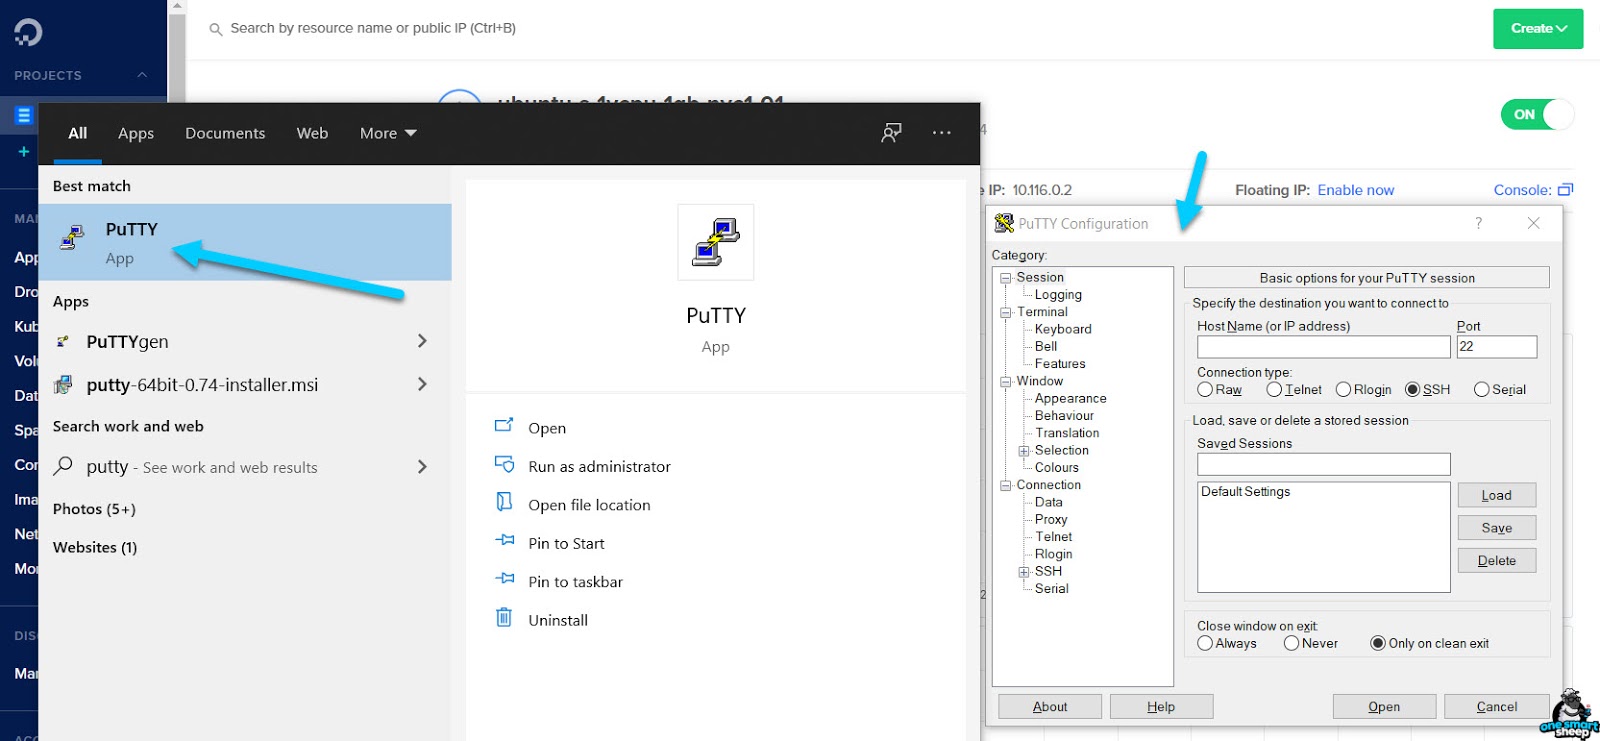Click the About button in PuTTY
The image size is (1600, 741).
click(x=1050, y=707)
